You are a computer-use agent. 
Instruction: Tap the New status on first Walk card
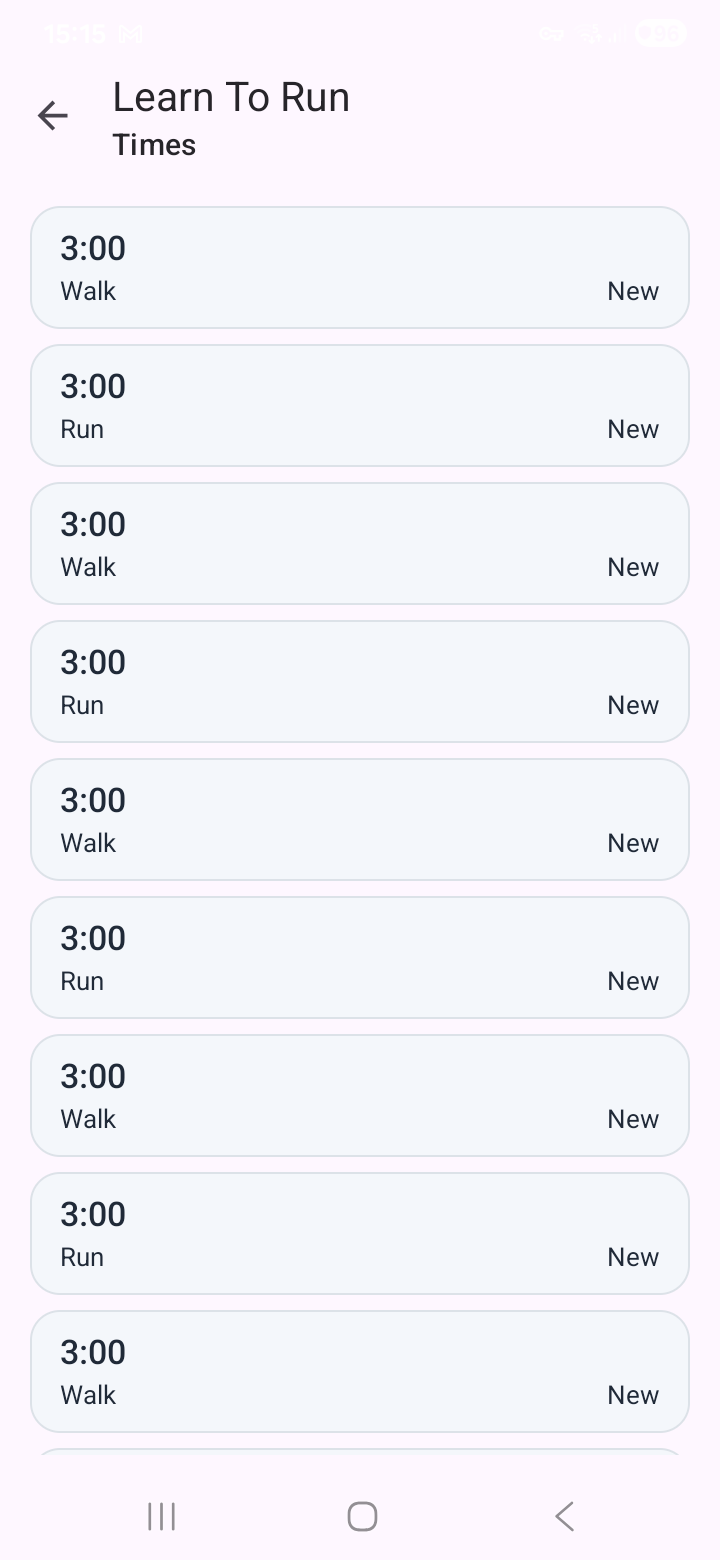(633, 291)
